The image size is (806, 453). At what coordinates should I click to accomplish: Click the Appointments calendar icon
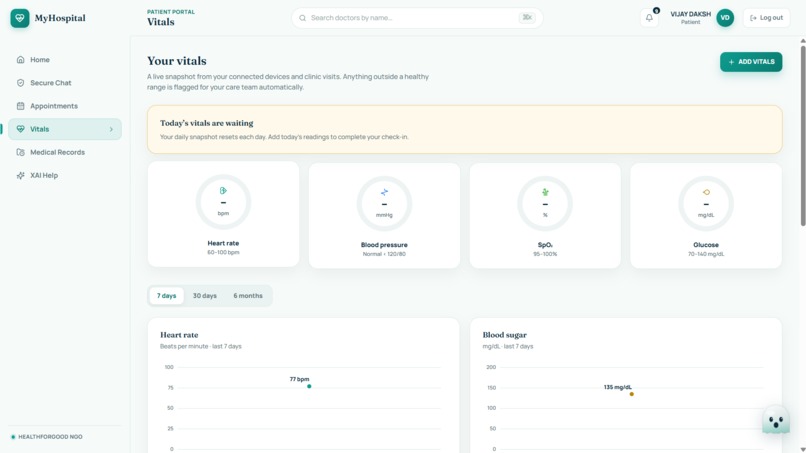pyautogui.click(x=21, y=106)
